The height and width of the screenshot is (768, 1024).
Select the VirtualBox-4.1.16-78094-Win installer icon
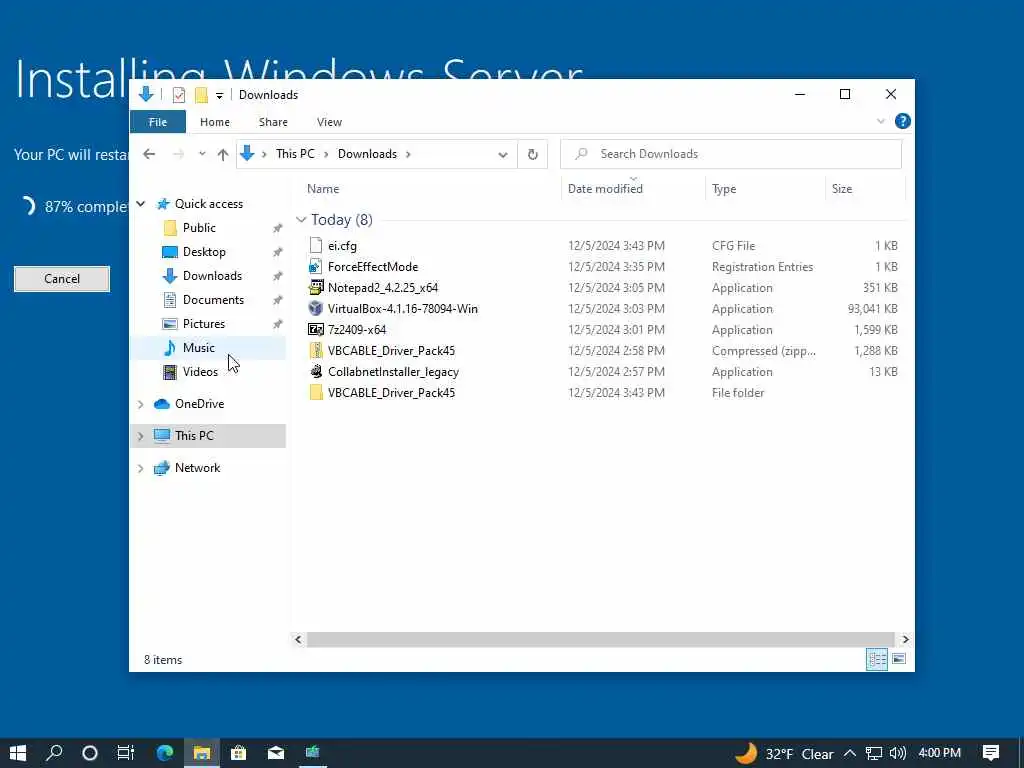click(x=316, y=308)
